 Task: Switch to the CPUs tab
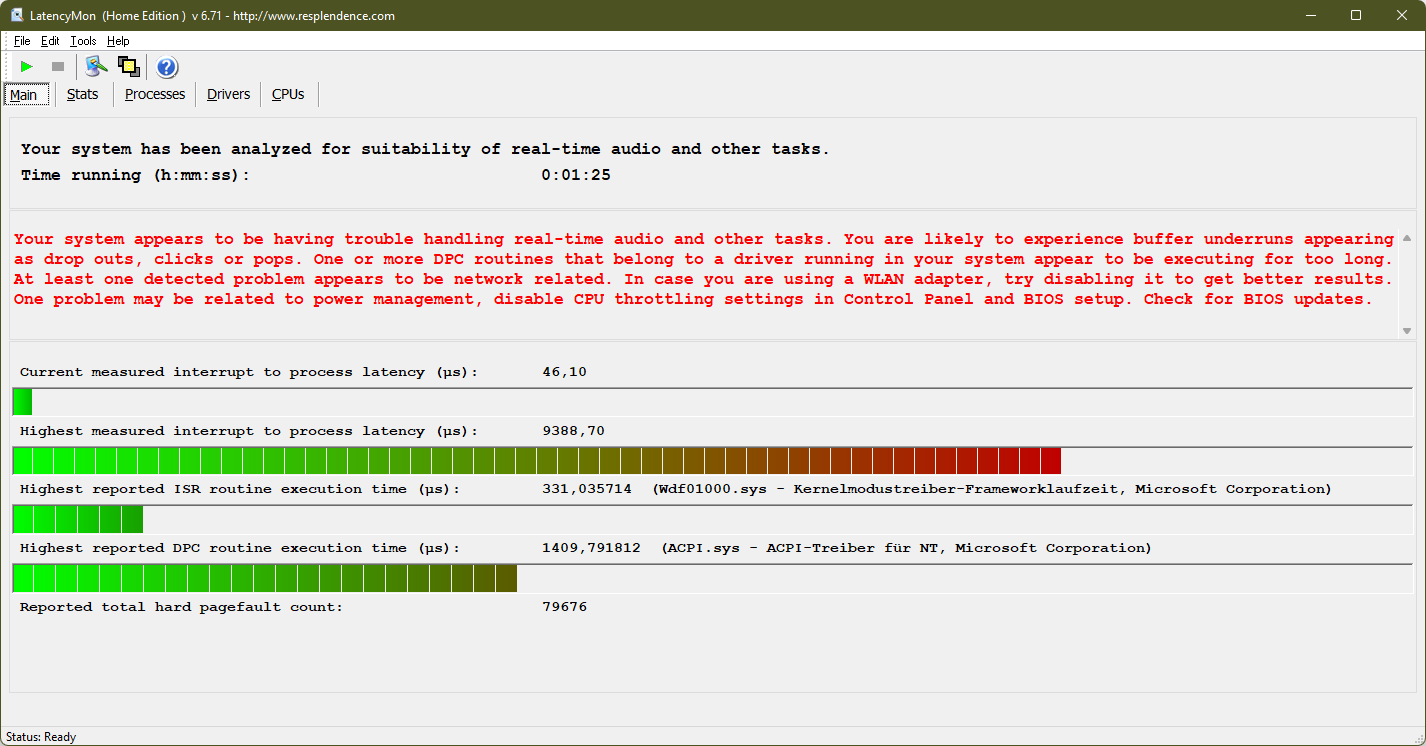pyautogui.click(x=288, y=94)
